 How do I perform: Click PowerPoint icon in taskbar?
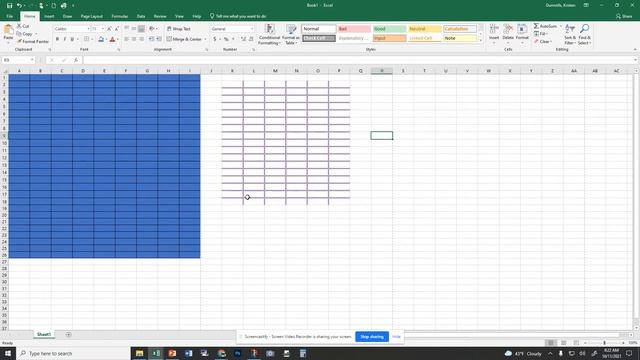tap(172, 353)
